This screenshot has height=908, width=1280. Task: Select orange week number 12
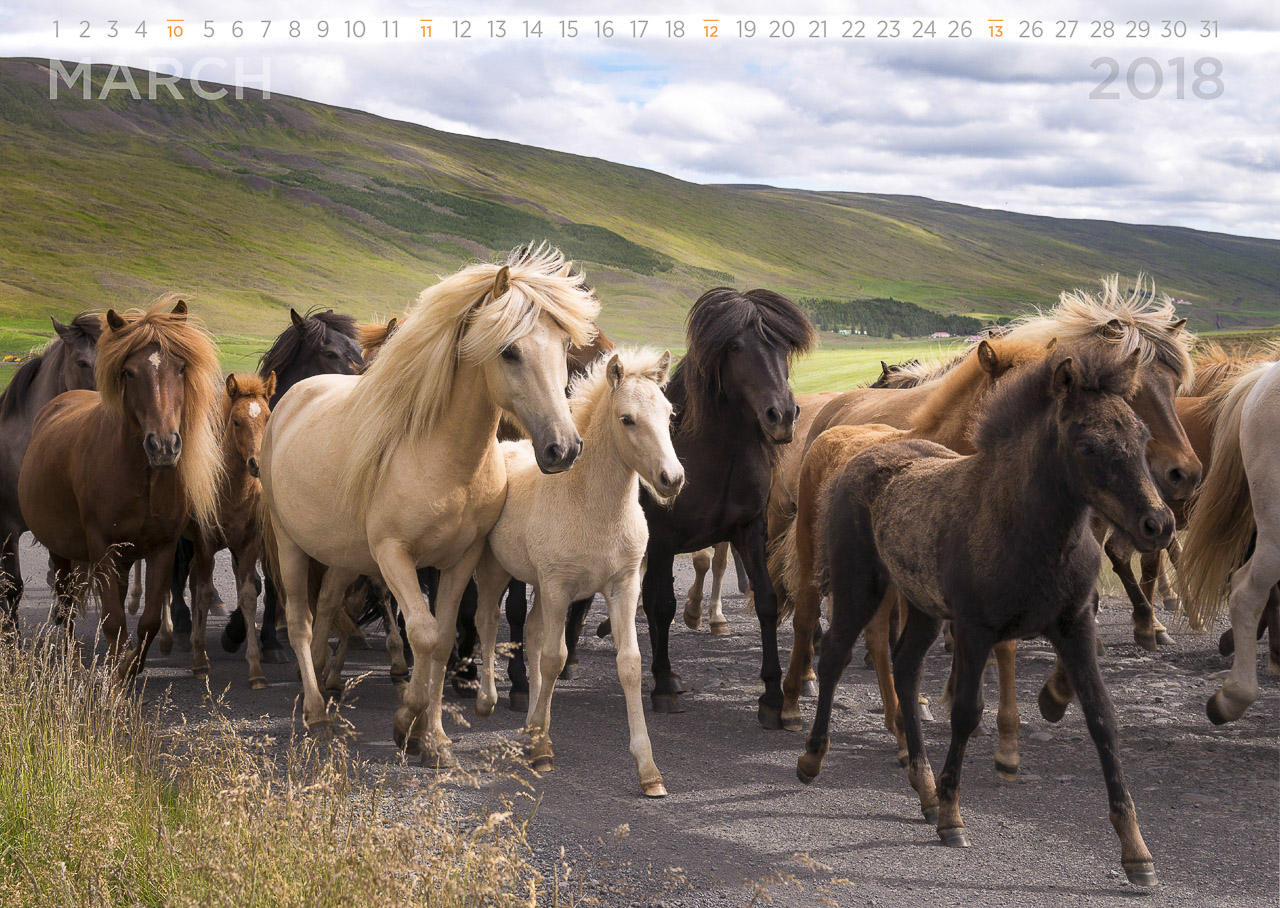point(711,29)
